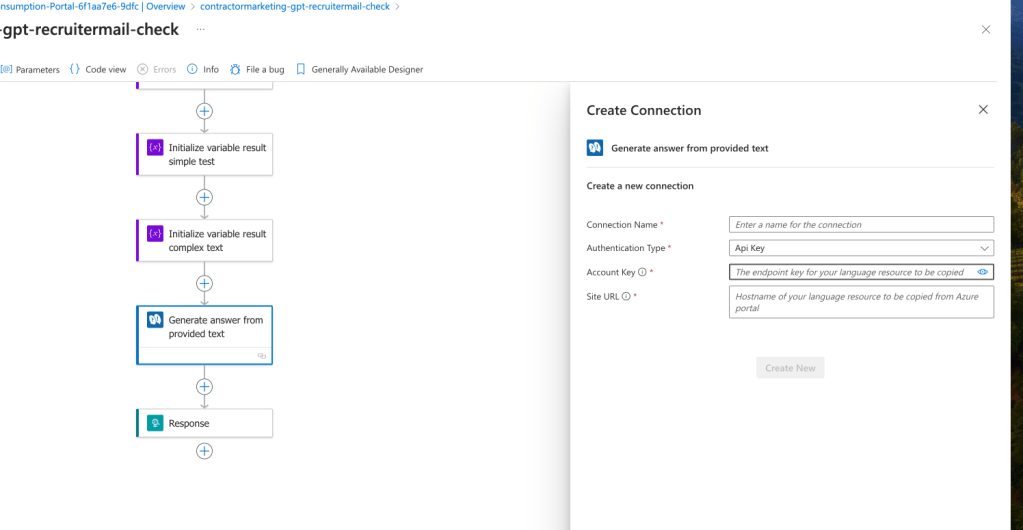Switch to Generally Available Designer
The image size is (1023, 530).
tap(359, 69)
